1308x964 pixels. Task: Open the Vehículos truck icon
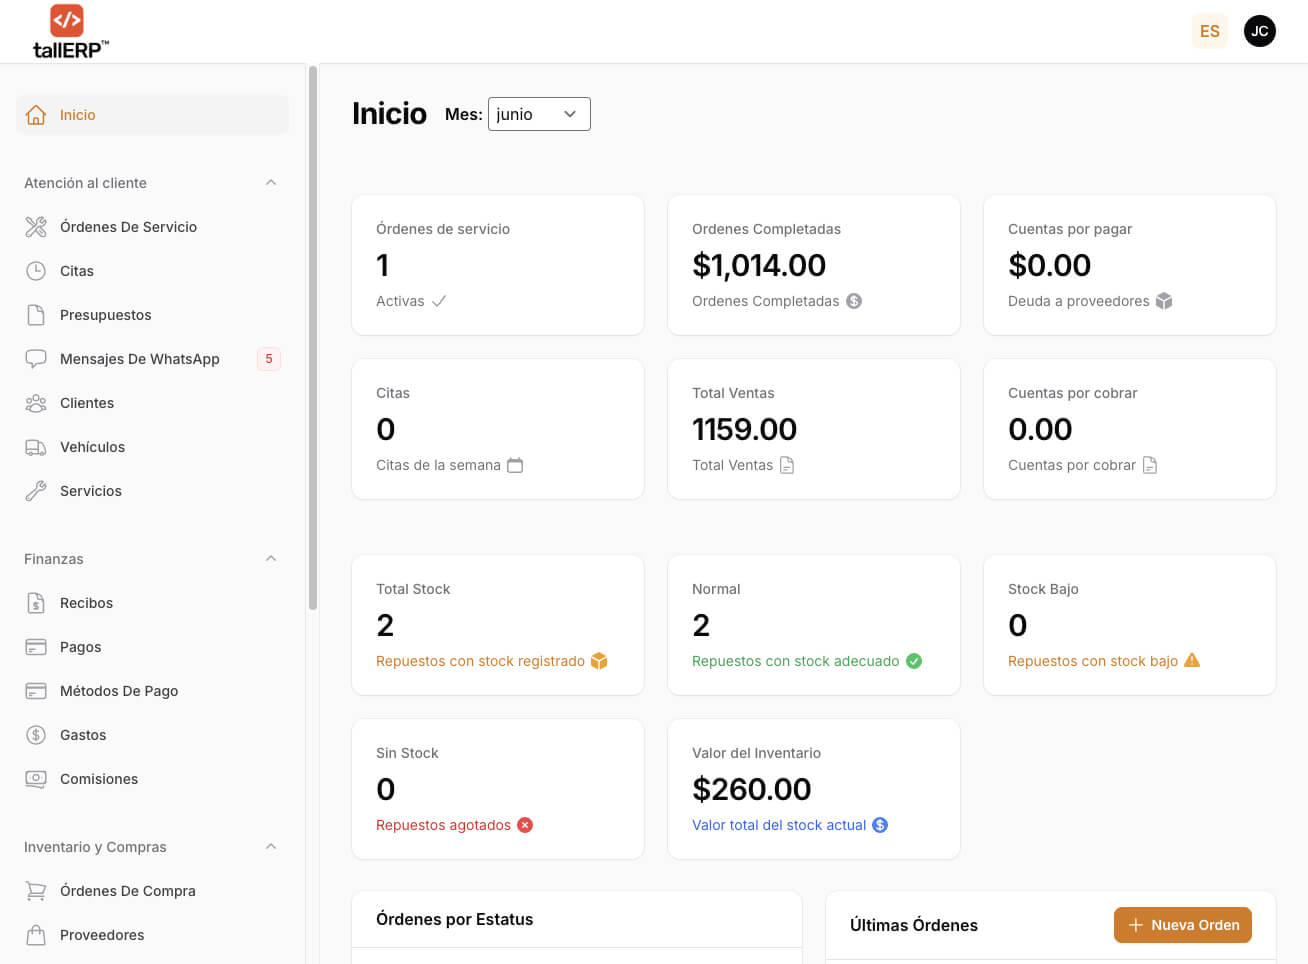click(x=36, y=447)
